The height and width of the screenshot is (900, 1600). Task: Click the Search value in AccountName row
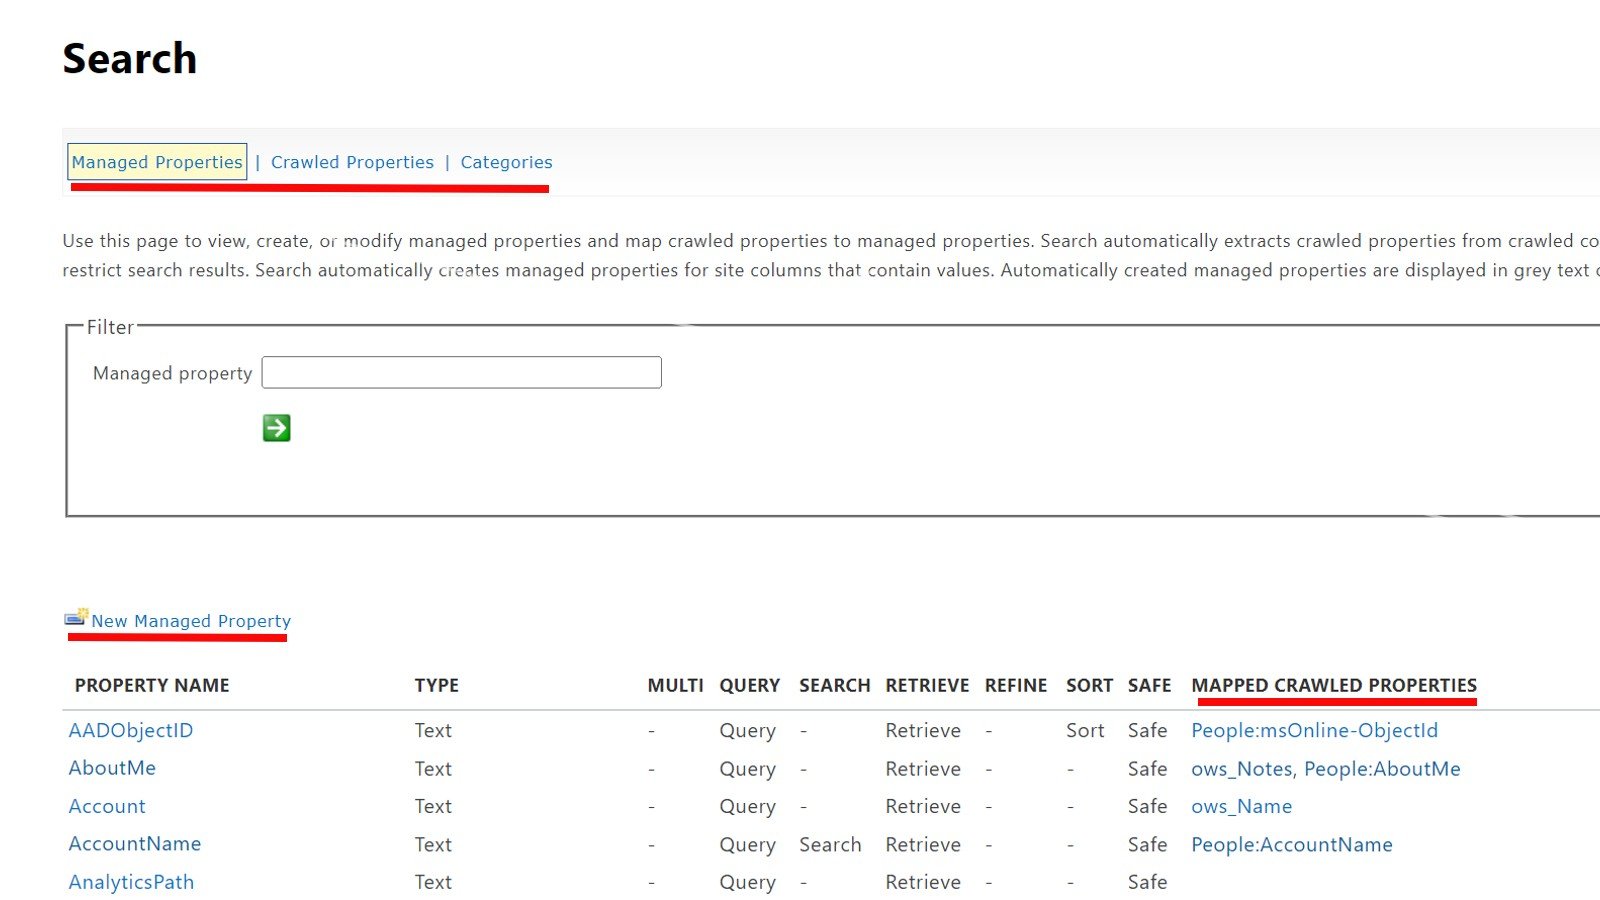pos(830,845)
